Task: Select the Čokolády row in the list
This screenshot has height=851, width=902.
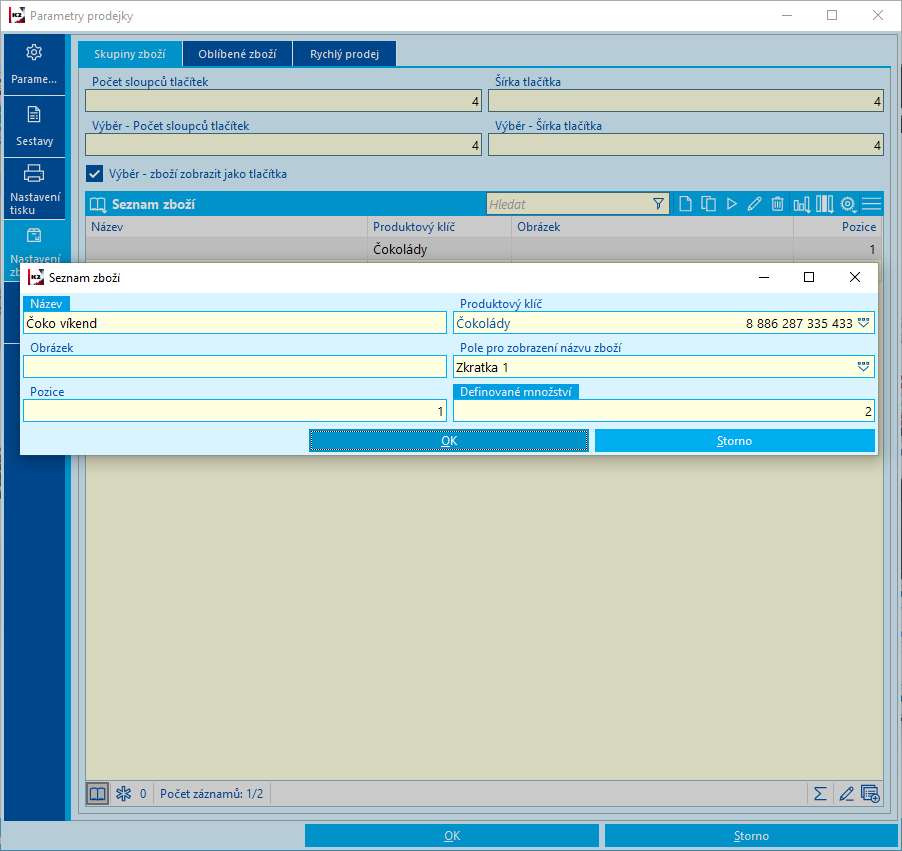Action: 484,250
